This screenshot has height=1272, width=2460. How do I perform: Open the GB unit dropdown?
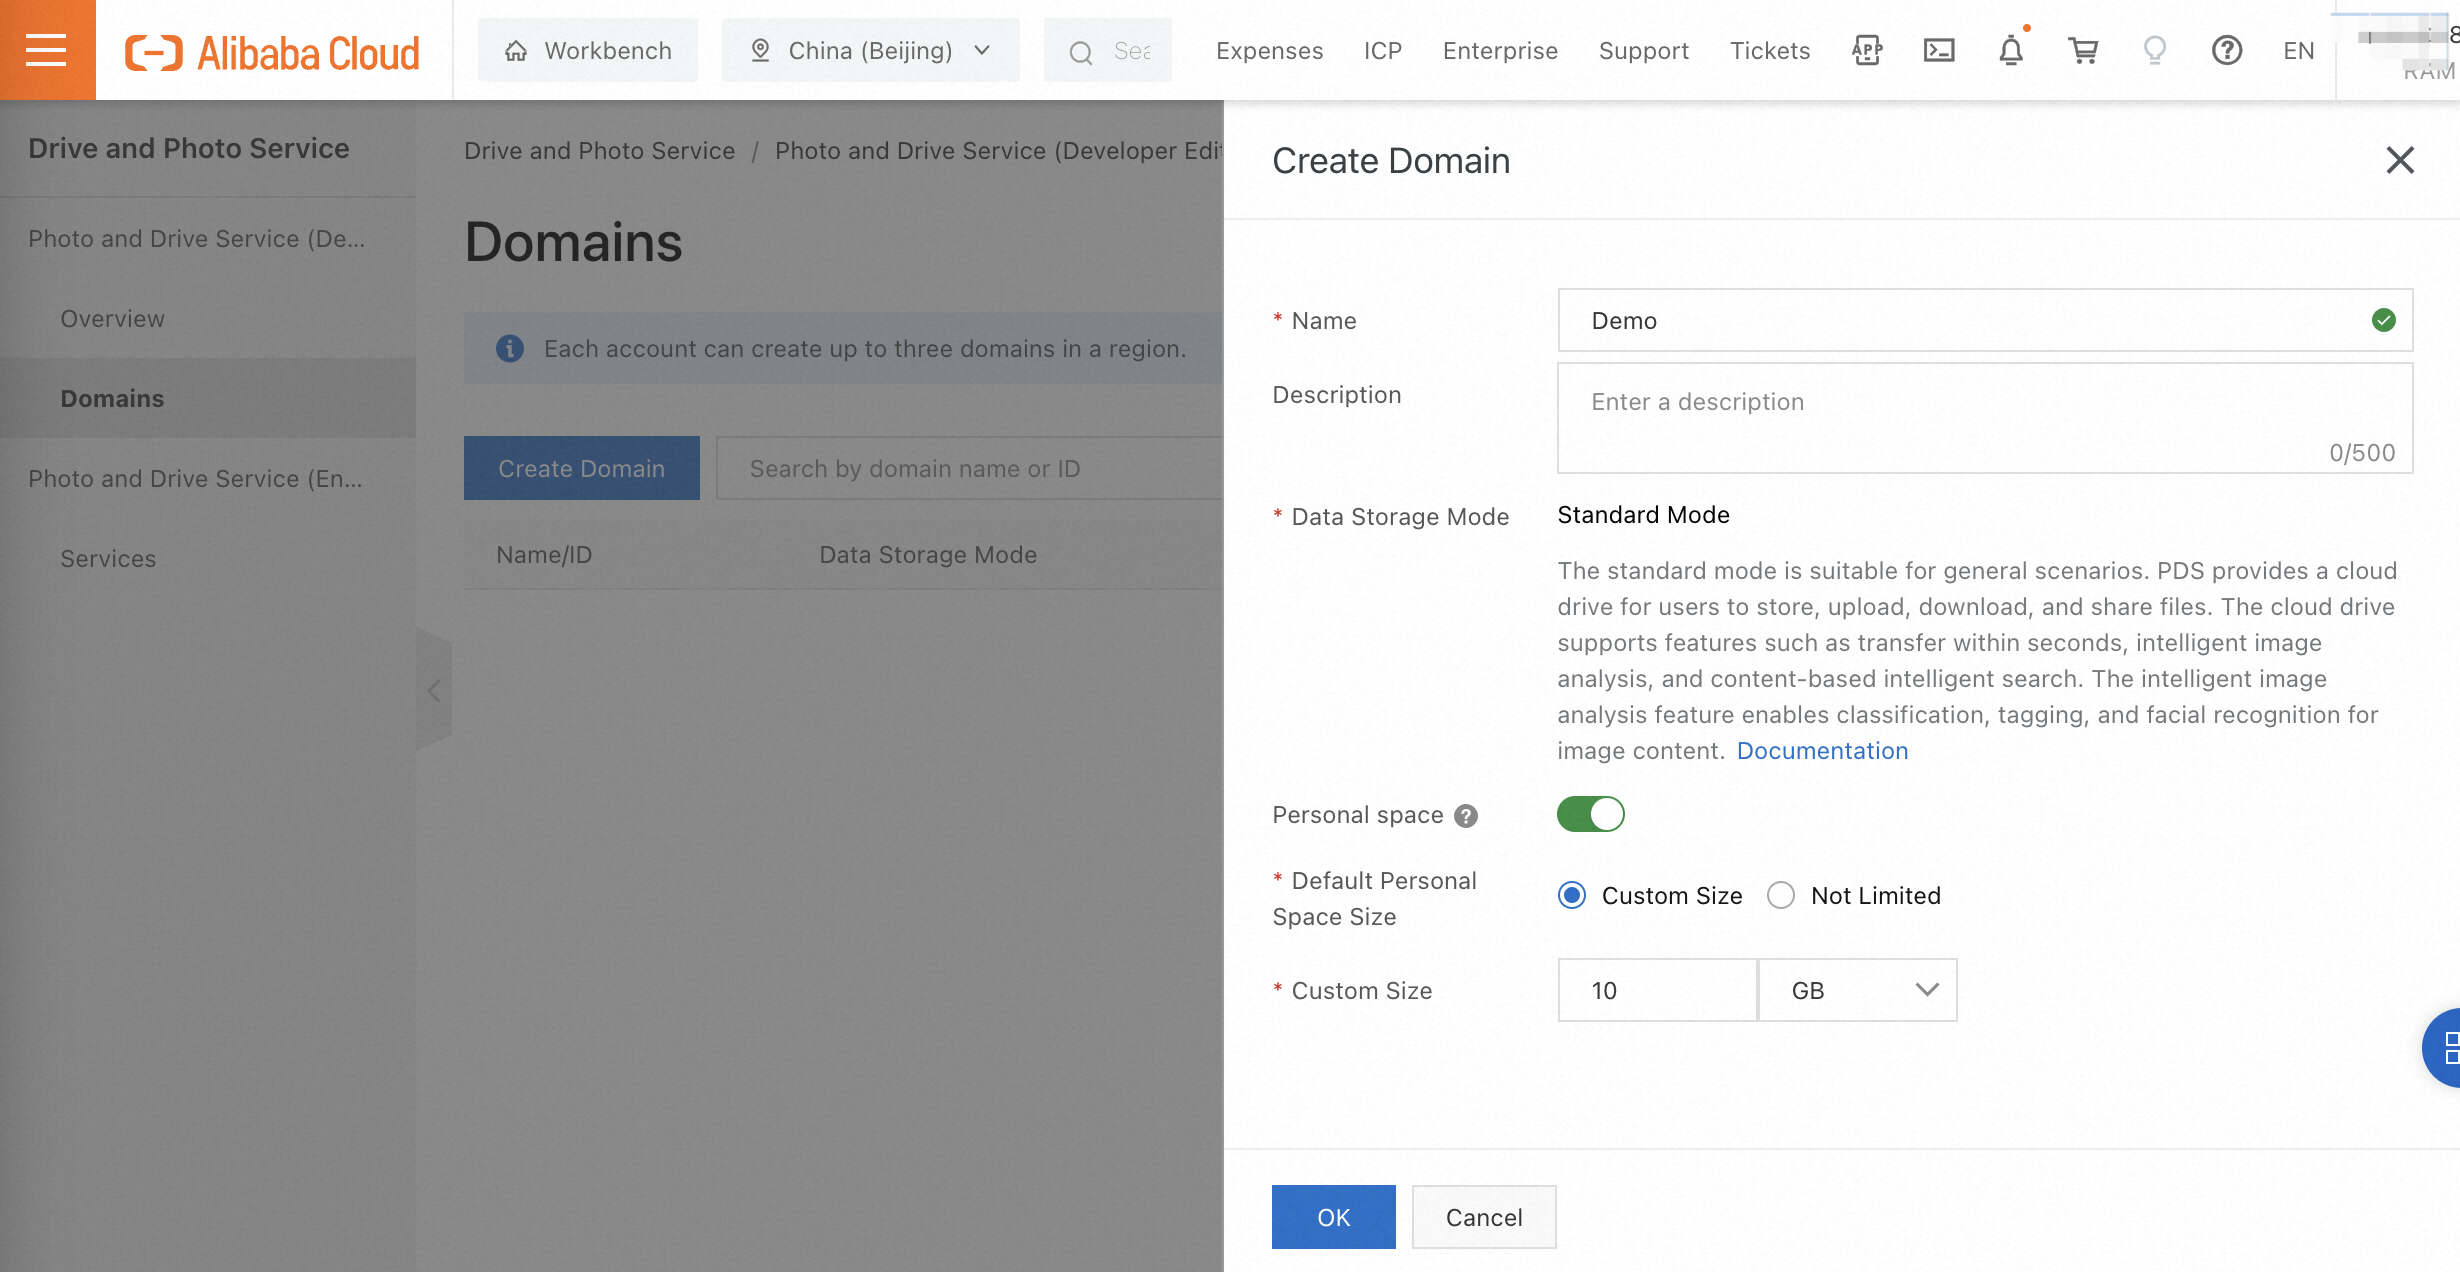(1857, 990)
